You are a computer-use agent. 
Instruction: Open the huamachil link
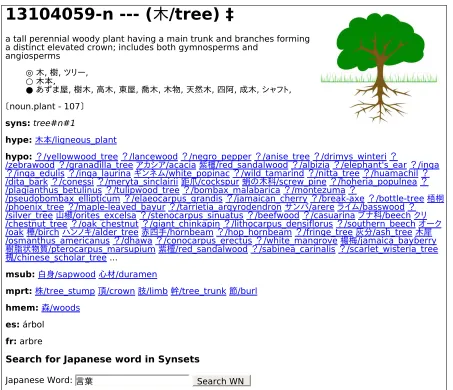pyautogui.click(x=391, y=173)
